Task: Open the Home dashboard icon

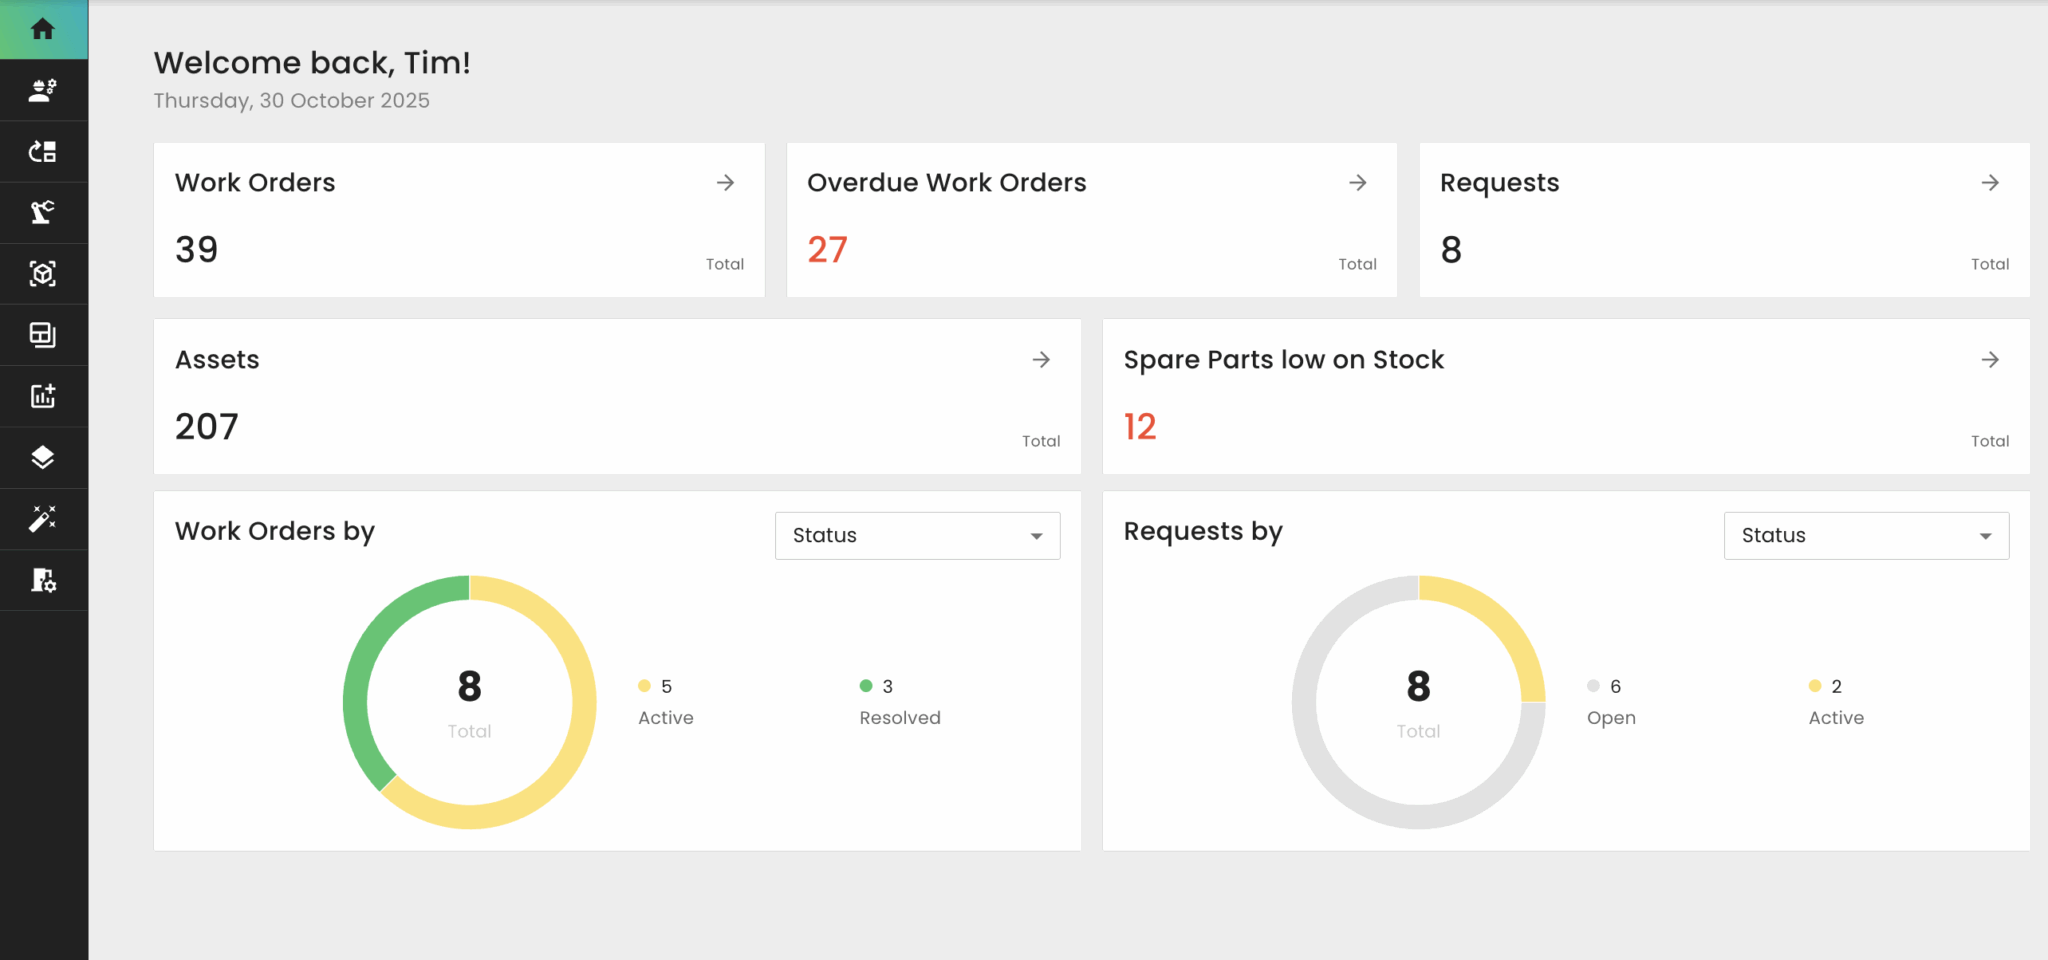Action: click(x=44, y=28)
